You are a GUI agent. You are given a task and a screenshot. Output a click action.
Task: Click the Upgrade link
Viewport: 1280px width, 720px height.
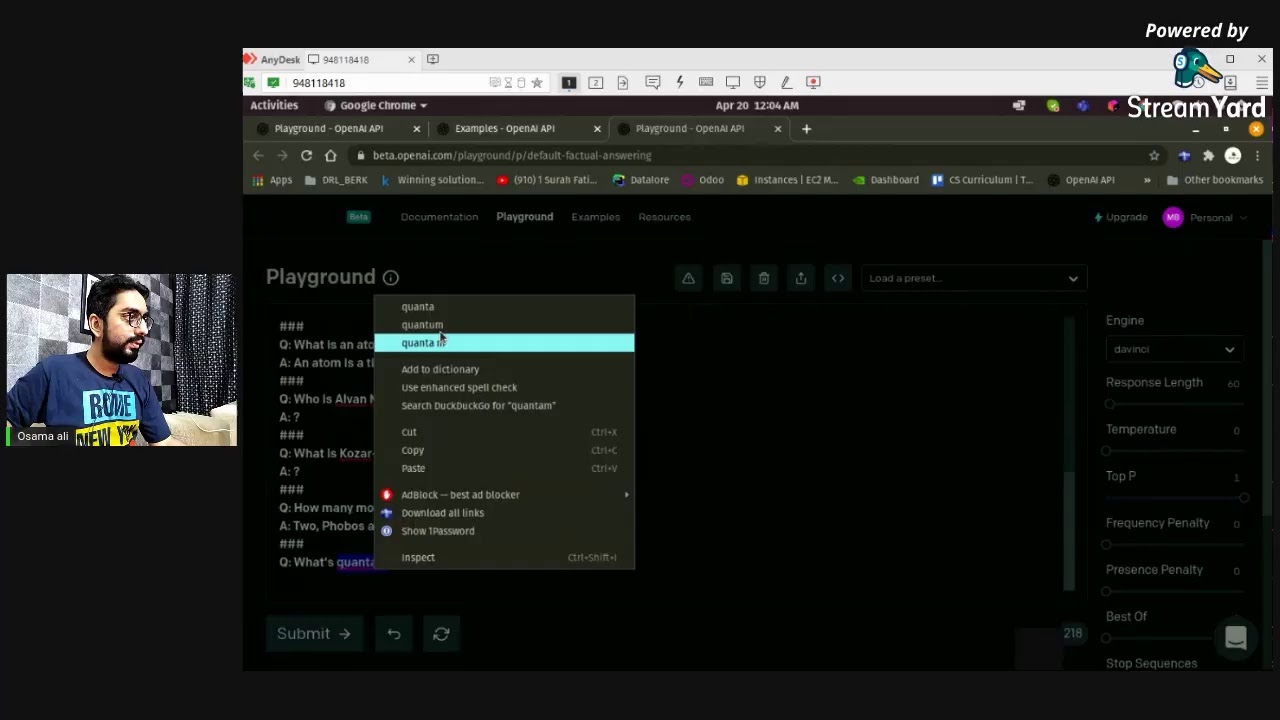[1121, 217]
